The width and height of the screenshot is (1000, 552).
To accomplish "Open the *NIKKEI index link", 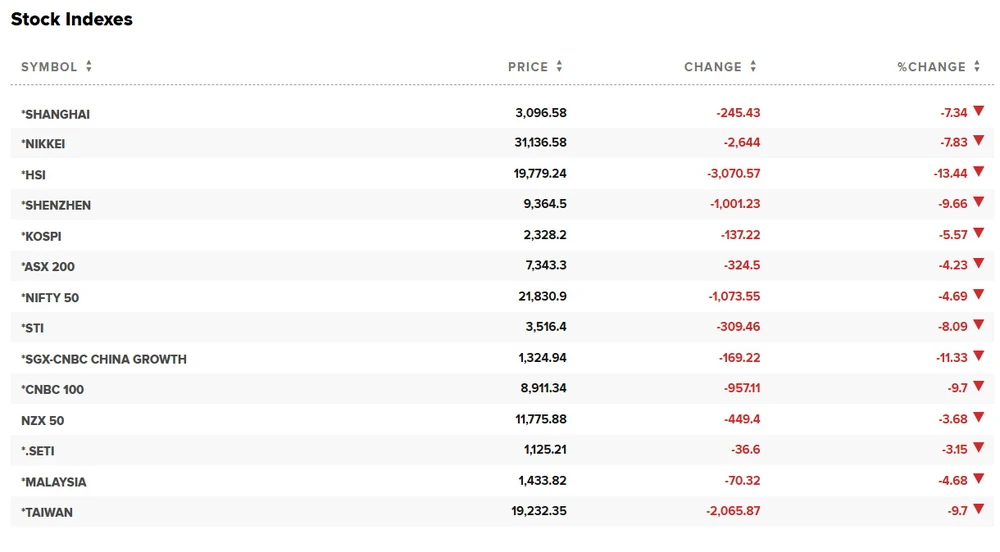I will click(43, 144).
